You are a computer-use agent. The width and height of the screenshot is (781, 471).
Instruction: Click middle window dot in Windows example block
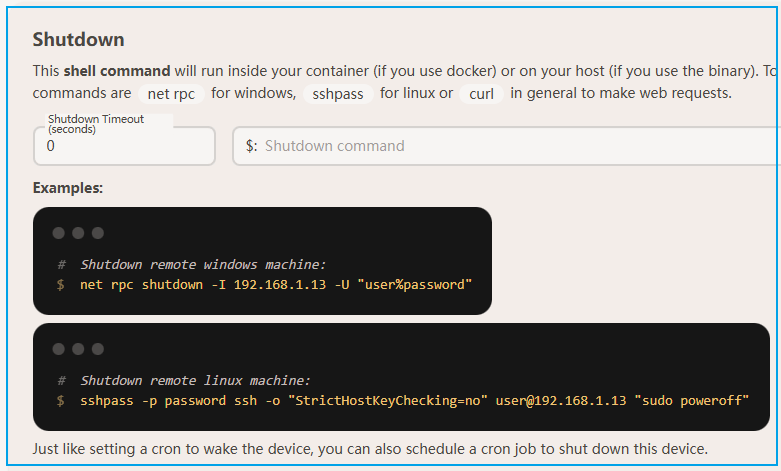tap(78, 233)
